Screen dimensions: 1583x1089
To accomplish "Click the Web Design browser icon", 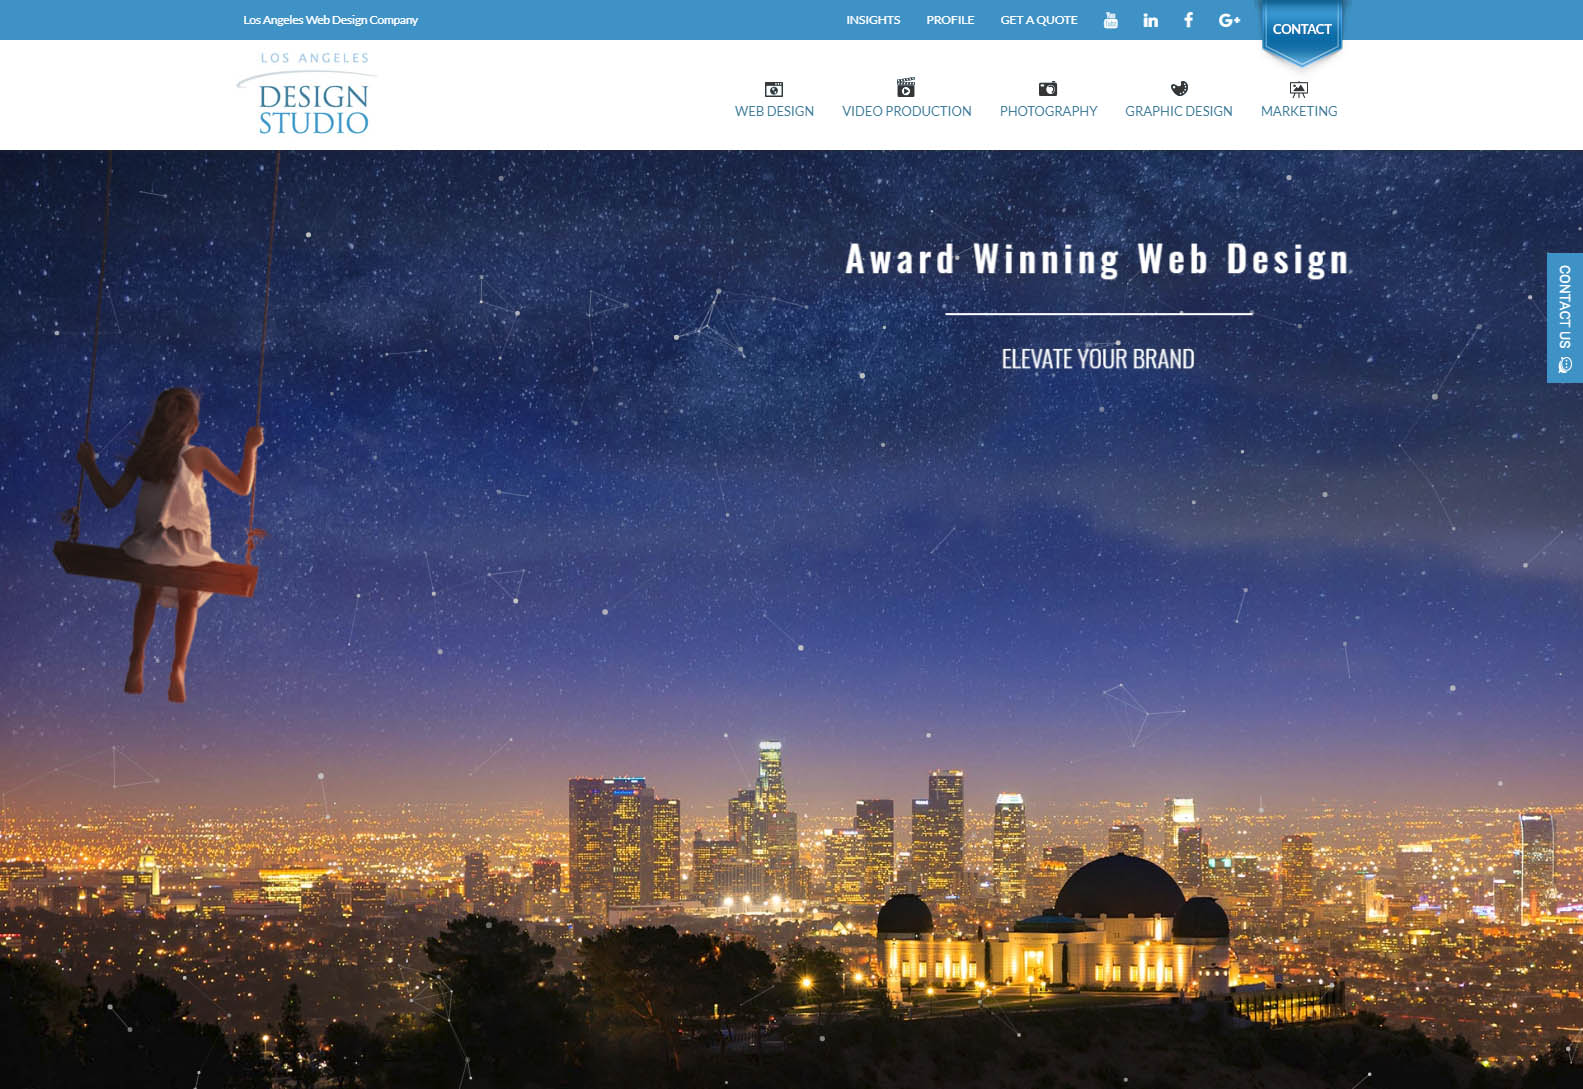I will tap(774, 89).
